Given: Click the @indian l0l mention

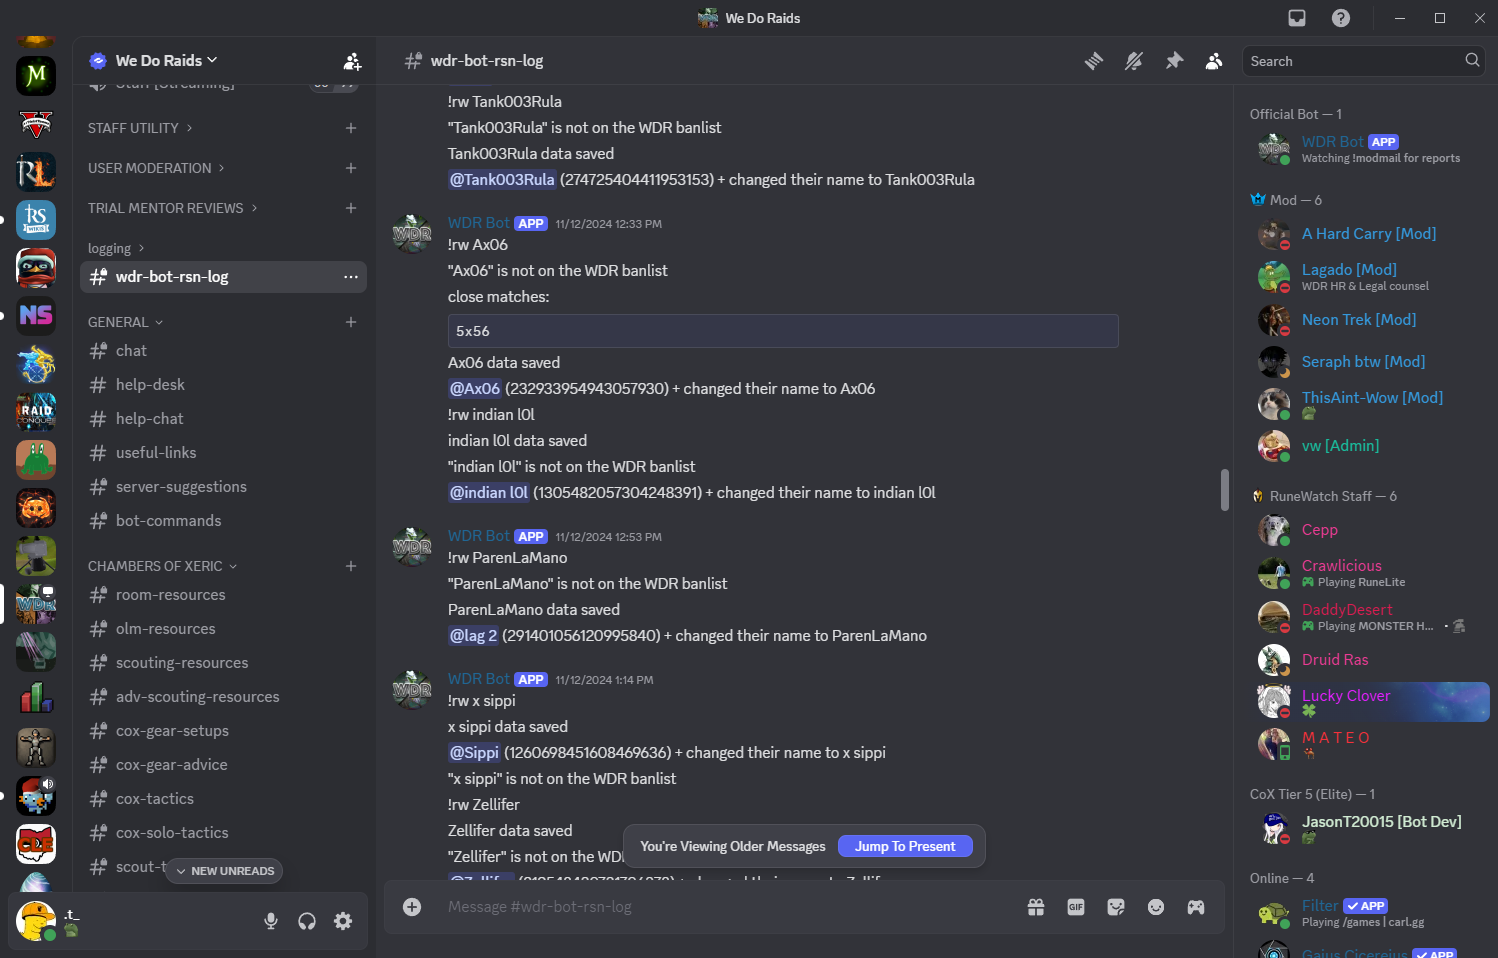Looking at the screenshot, I should pos(488,493).
